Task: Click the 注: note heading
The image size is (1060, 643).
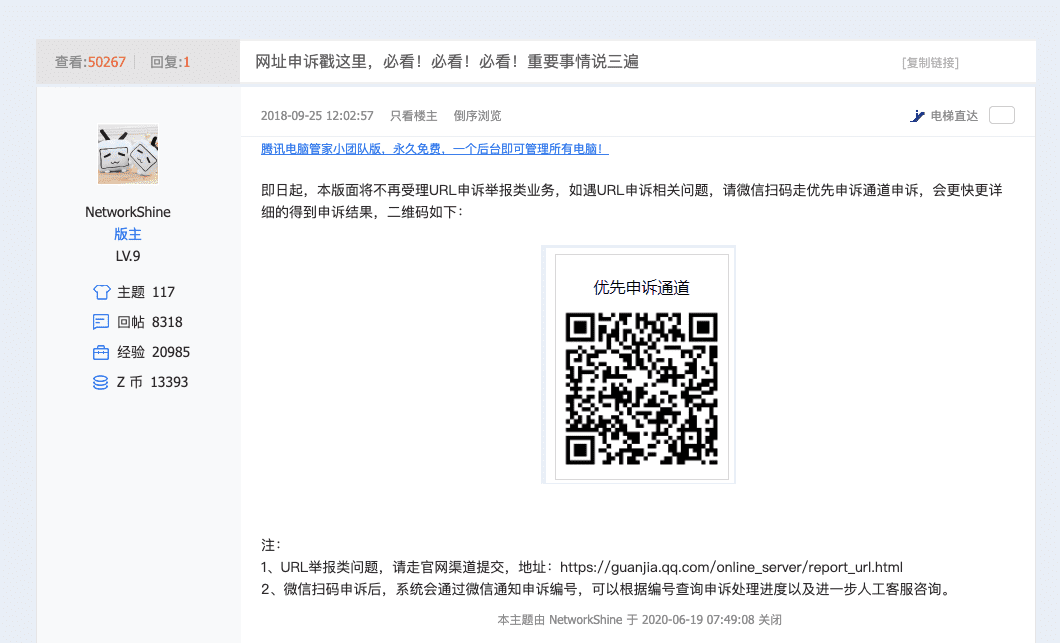Action: [x=271, y=545]
